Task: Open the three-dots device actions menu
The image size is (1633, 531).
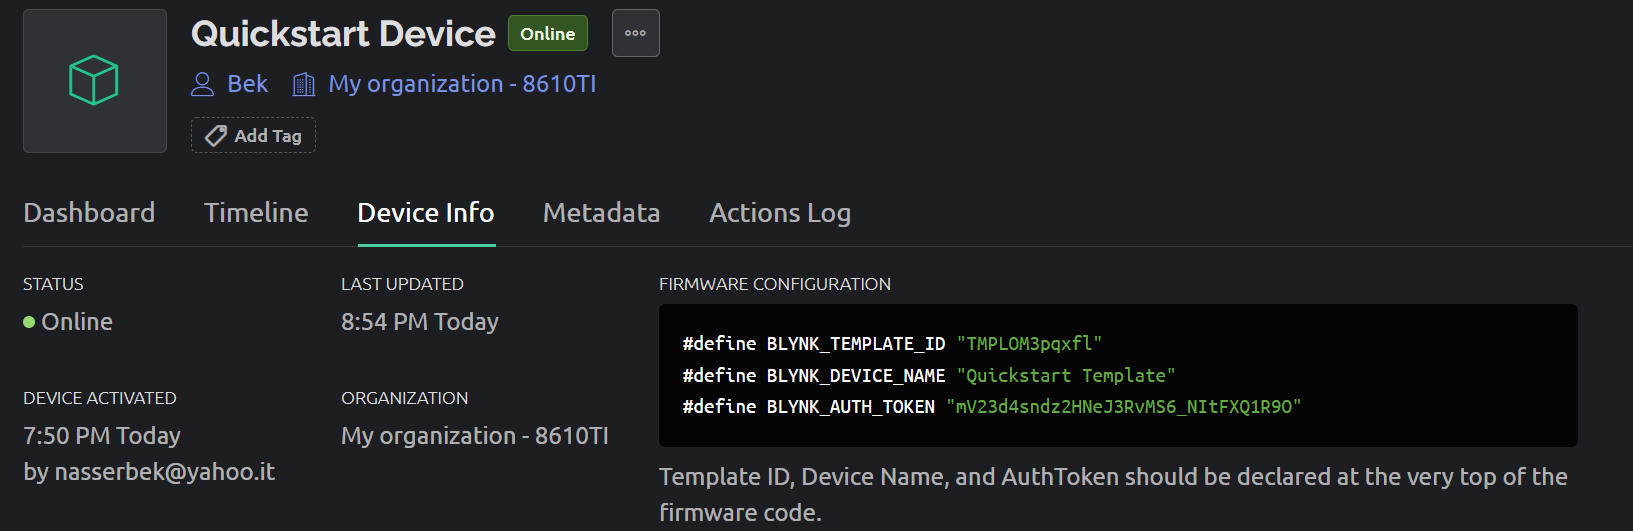Action: [636, 33]
